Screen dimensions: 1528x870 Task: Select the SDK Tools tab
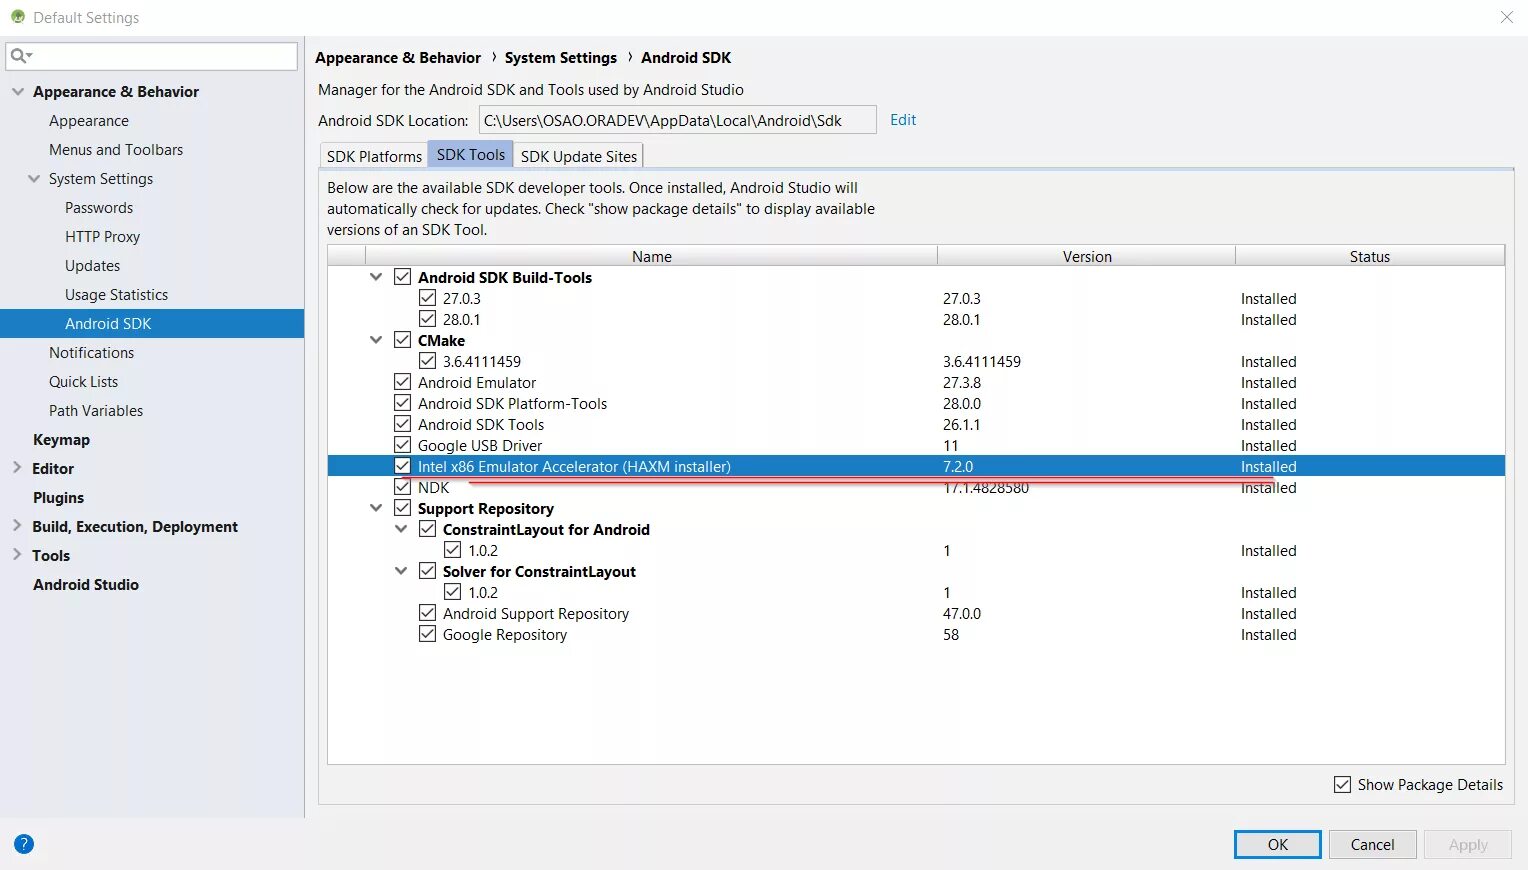coord(471,154)
